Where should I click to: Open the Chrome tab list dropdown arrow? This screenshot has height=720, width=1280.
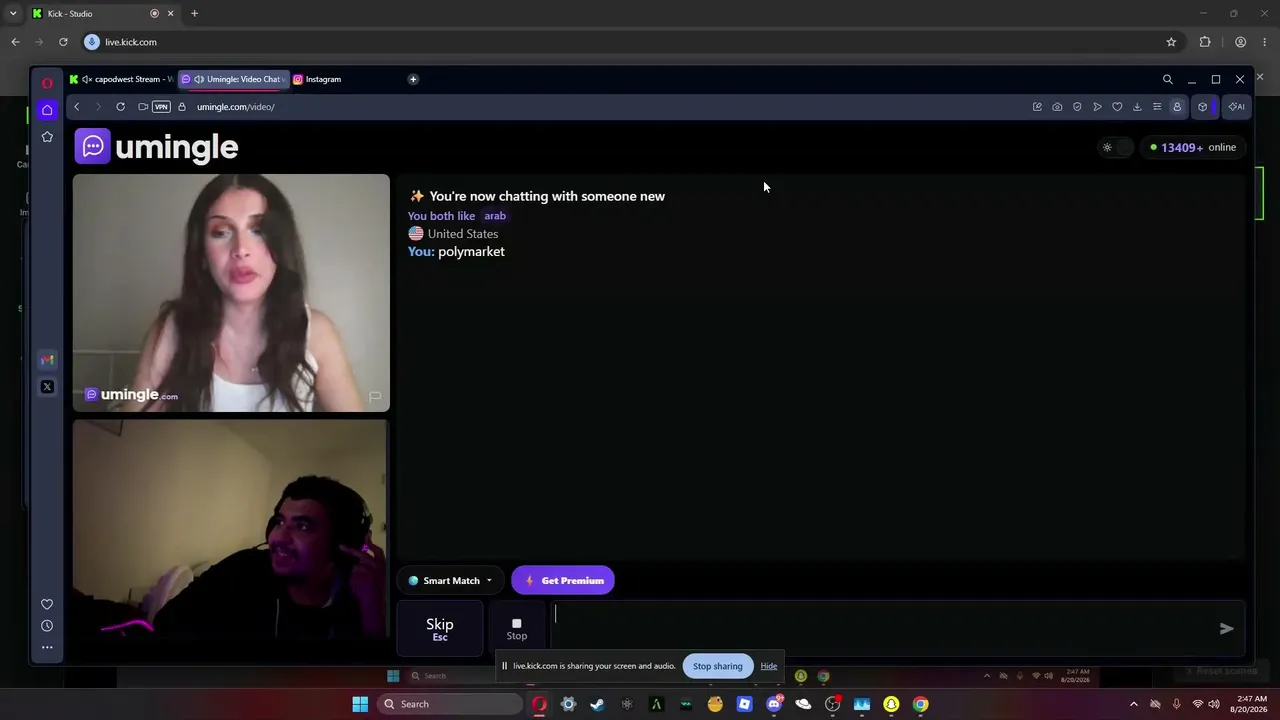click(13, 13)
